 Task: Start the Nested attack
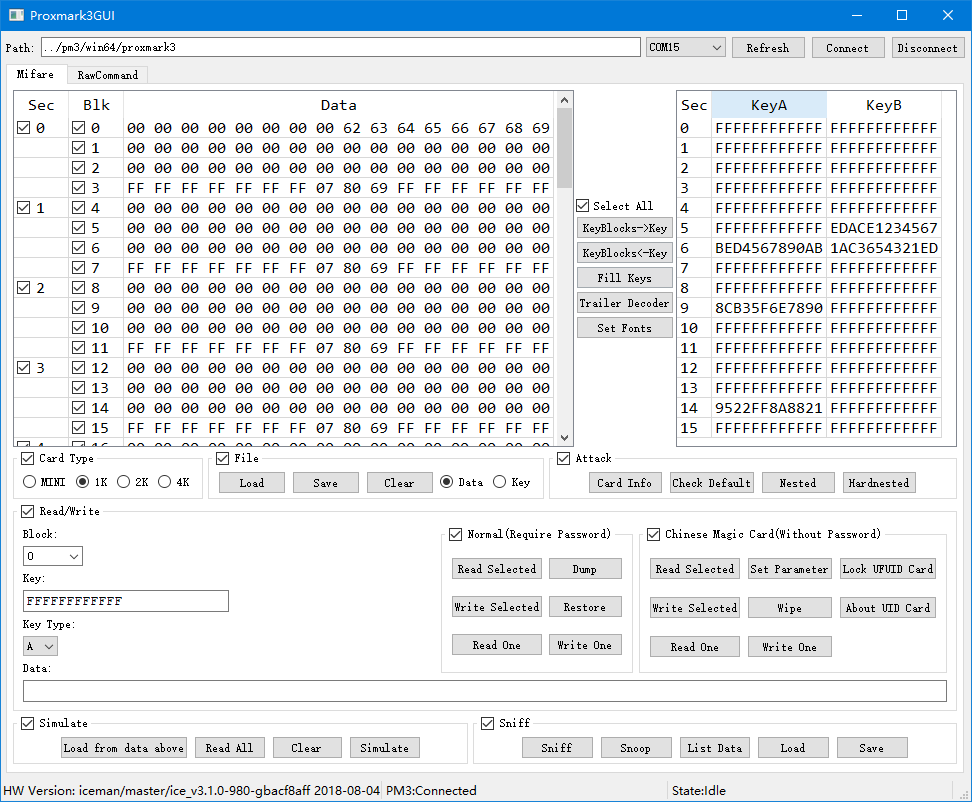(798, 483)
